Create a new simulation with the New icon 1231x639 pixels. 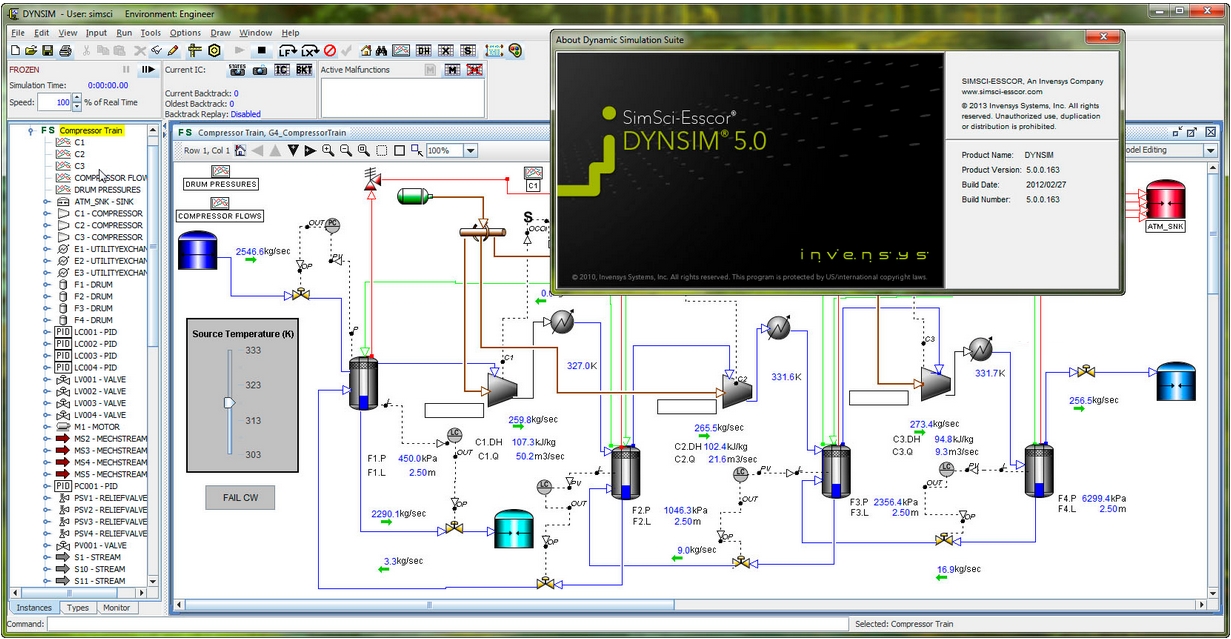click(15, 50)
